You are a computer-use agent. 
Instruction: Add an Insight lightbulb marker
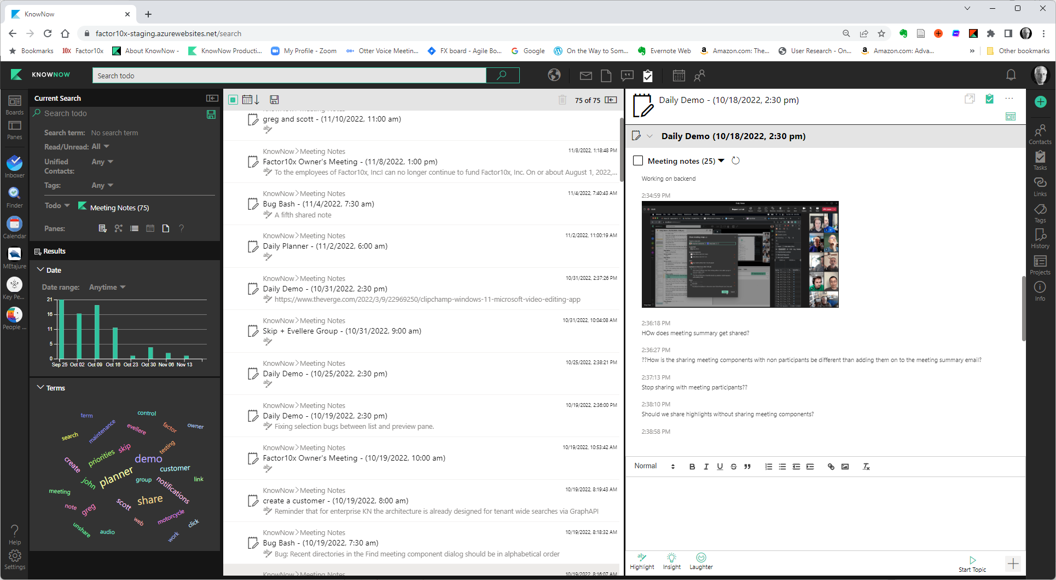[x=671, y=558]
